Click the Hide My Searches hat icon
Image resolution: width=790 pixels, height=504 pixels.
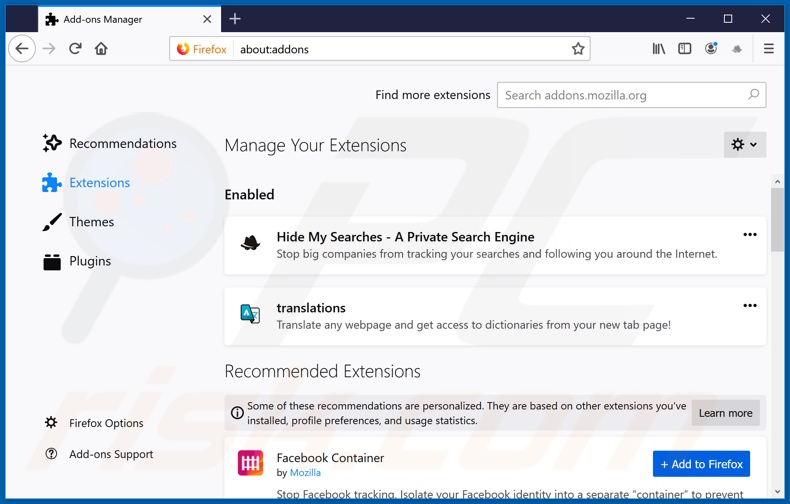pyautogui.click(x=250, y=243)
